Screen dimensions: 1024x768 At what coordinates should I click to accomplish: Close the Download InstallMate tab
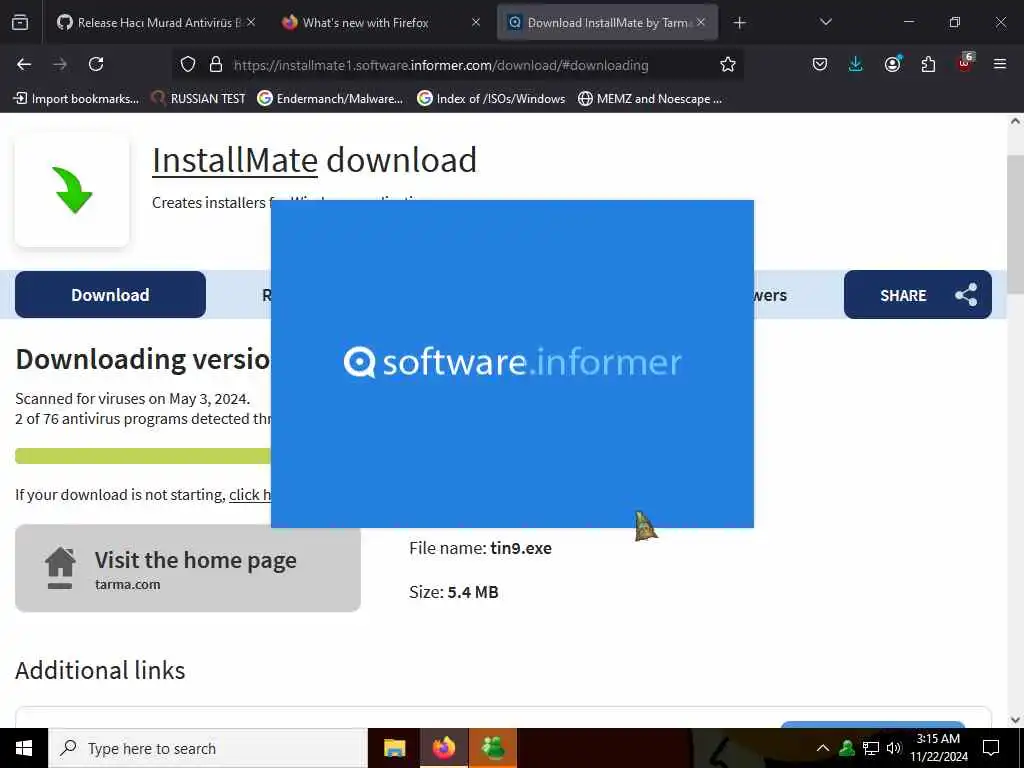tap(701, 22)
